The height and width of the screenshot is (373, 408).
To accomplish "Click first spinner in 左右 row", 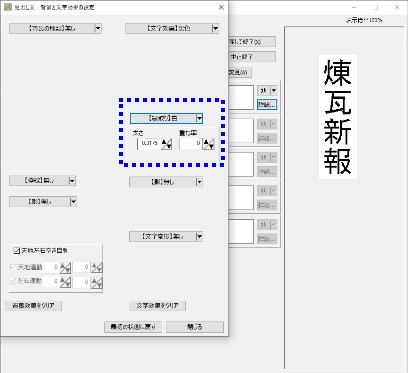I will (x=65, y=282).
